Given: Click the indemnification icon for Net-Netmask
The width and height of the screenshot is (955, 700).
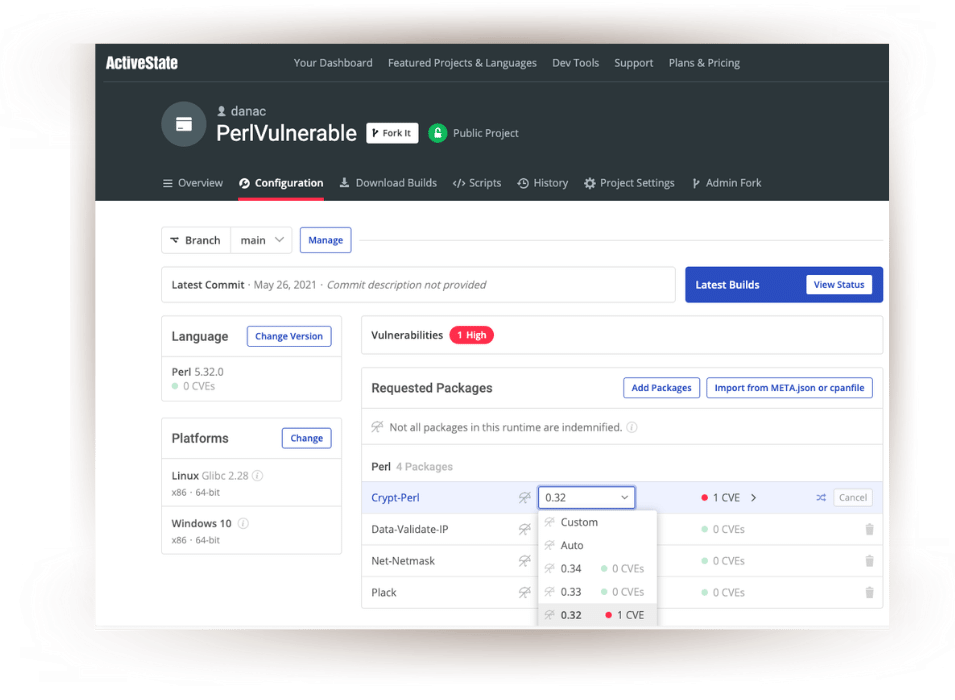Looking at the screenshot, I should point(524,560).
